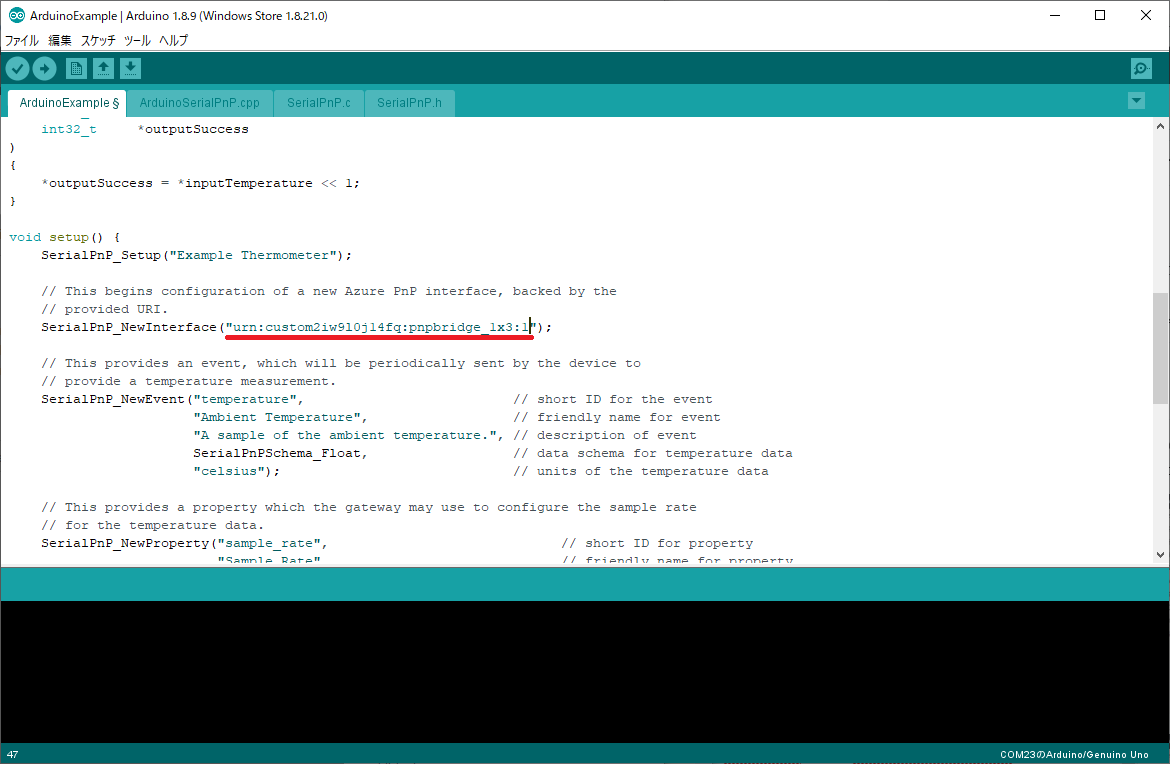Click the SerialPnPSchema_Float argument
1170x764 pixels.
278,453
